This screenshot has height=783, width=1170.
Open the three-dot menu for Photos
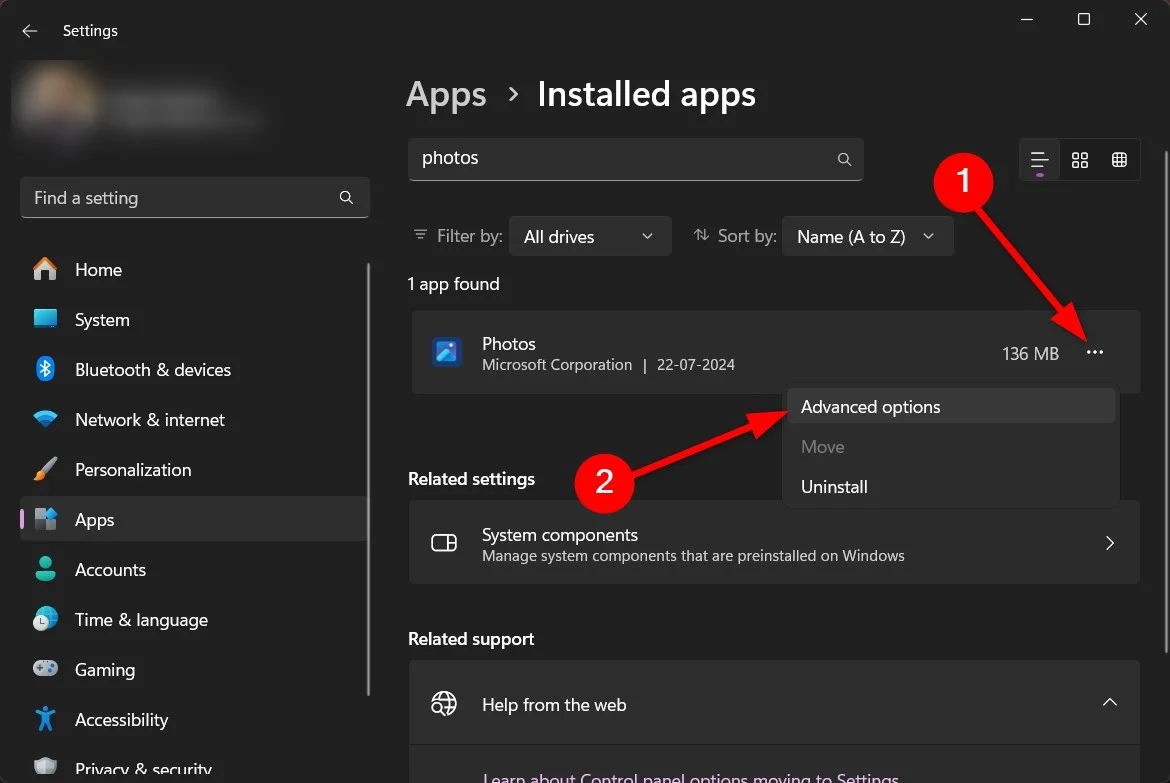pyautogui.click(x=1095, y=352)
